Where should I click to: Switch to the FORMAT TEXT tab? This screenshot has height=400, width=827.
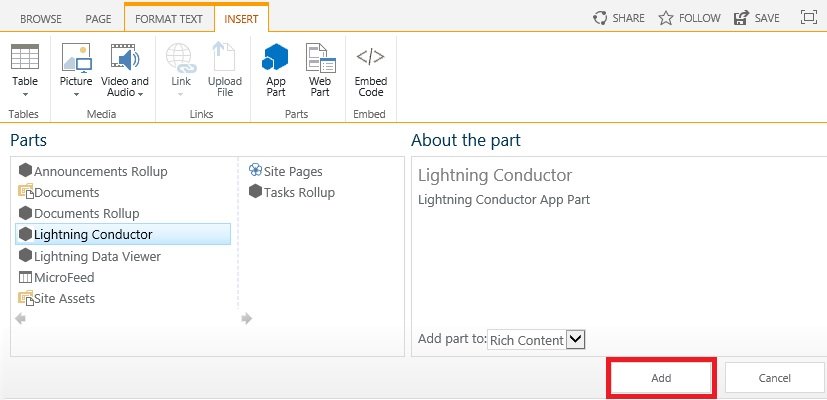(169, 19)
